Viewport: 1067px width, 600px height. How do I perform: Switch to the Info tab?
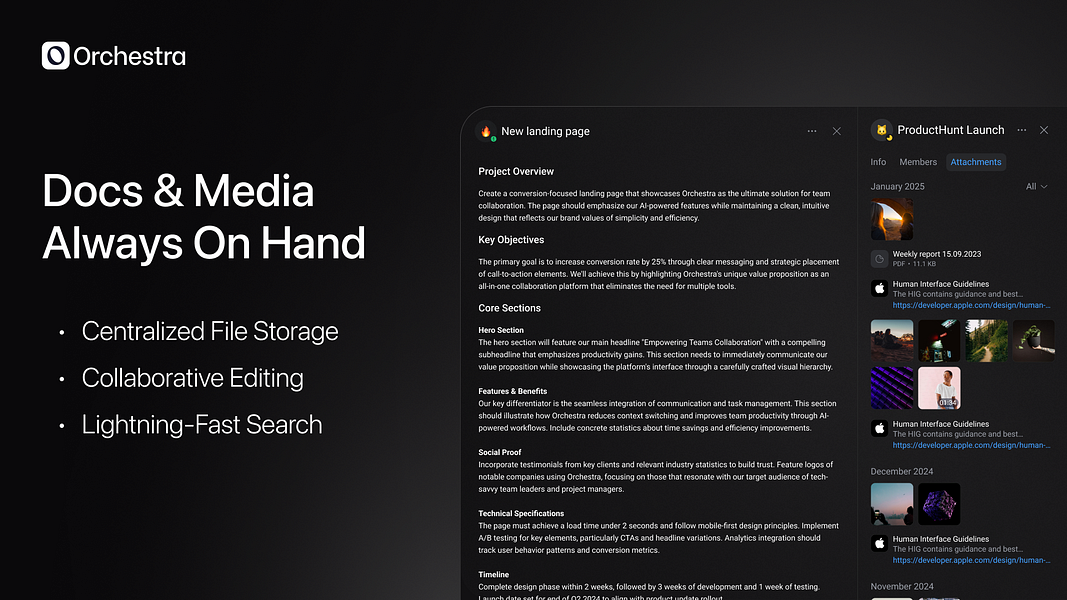click(878, 162)
